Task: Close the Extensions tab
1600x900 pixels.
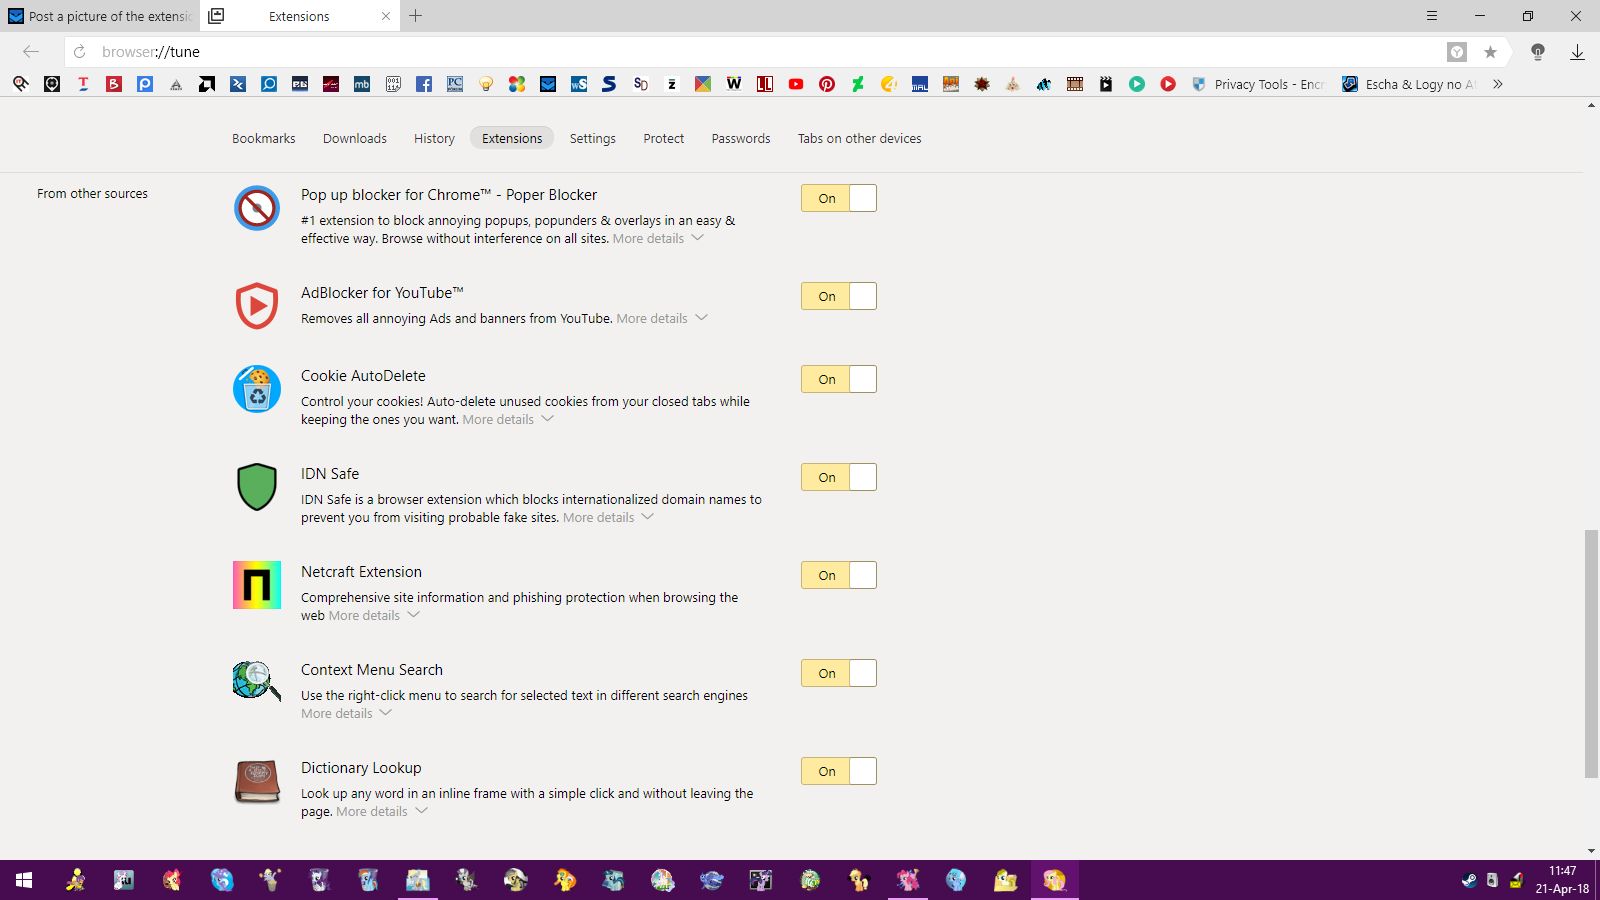Action: point(386,16)
